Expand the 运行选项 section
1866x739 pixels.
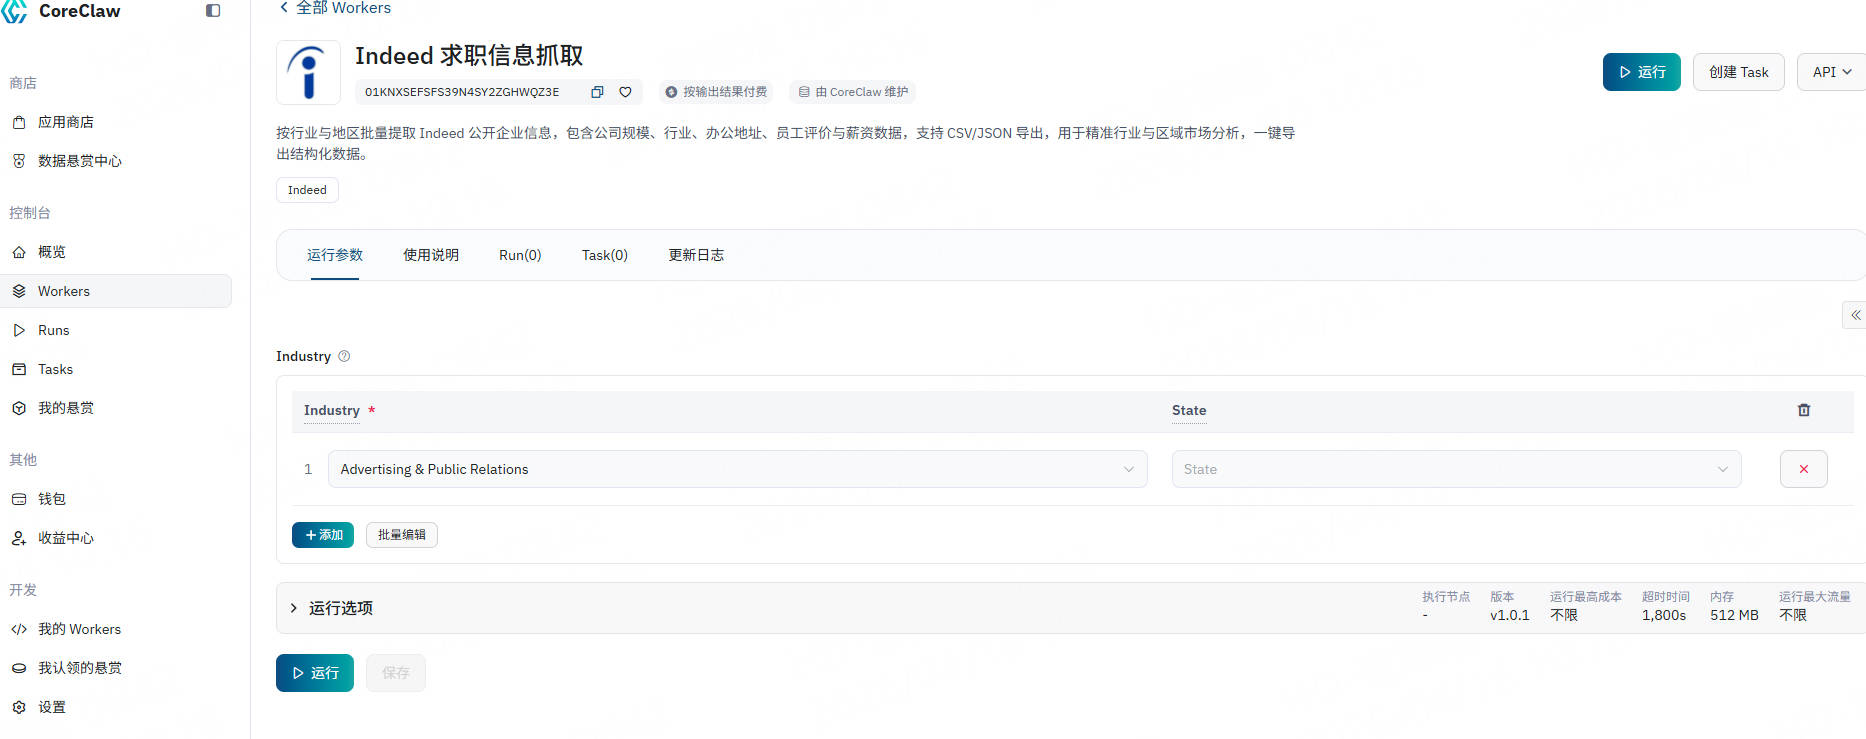pyautogui.click(x=340, y=608)
